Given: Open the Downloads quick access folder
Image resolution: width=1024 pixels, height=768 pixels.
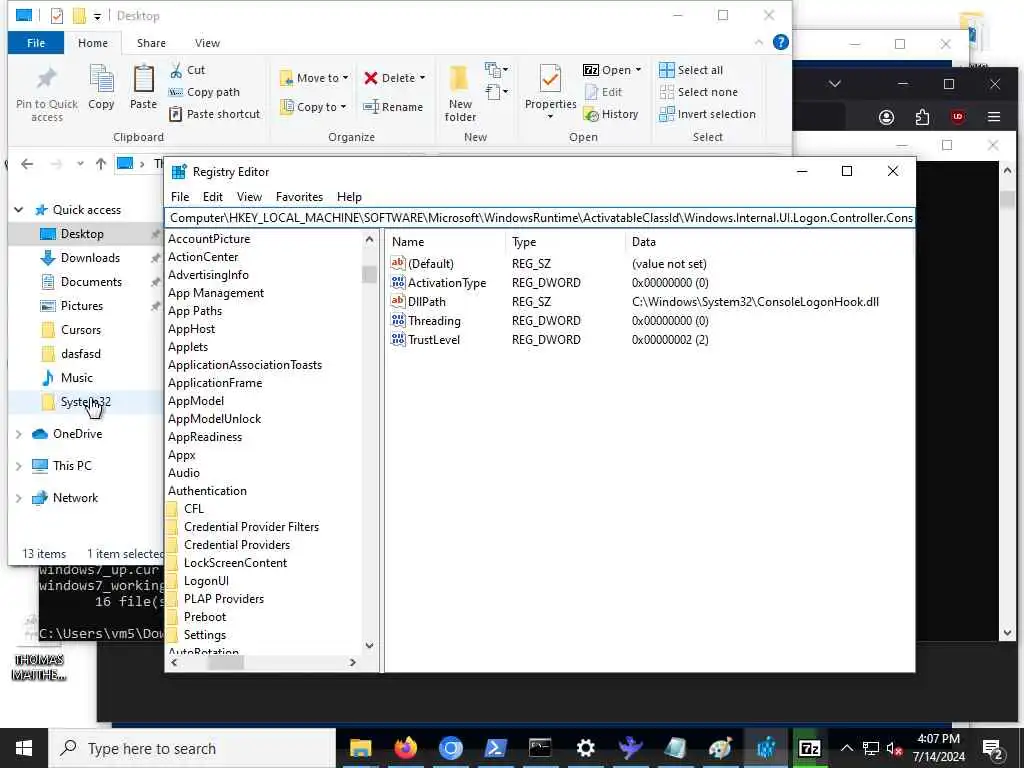Looking at the screenshot, I should coord(90,258).
